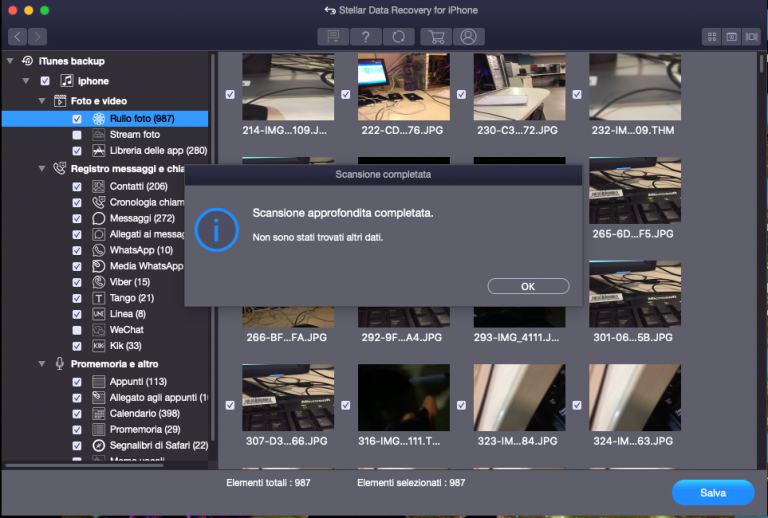This screenshot has height=518, width=768.
Task: Click the Salva button
Action: coord(713,493)
